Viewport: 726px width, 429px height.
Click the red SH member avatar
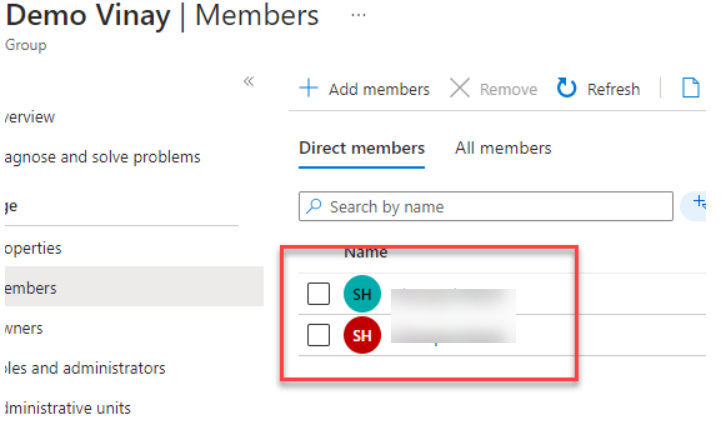coord(362,335)
